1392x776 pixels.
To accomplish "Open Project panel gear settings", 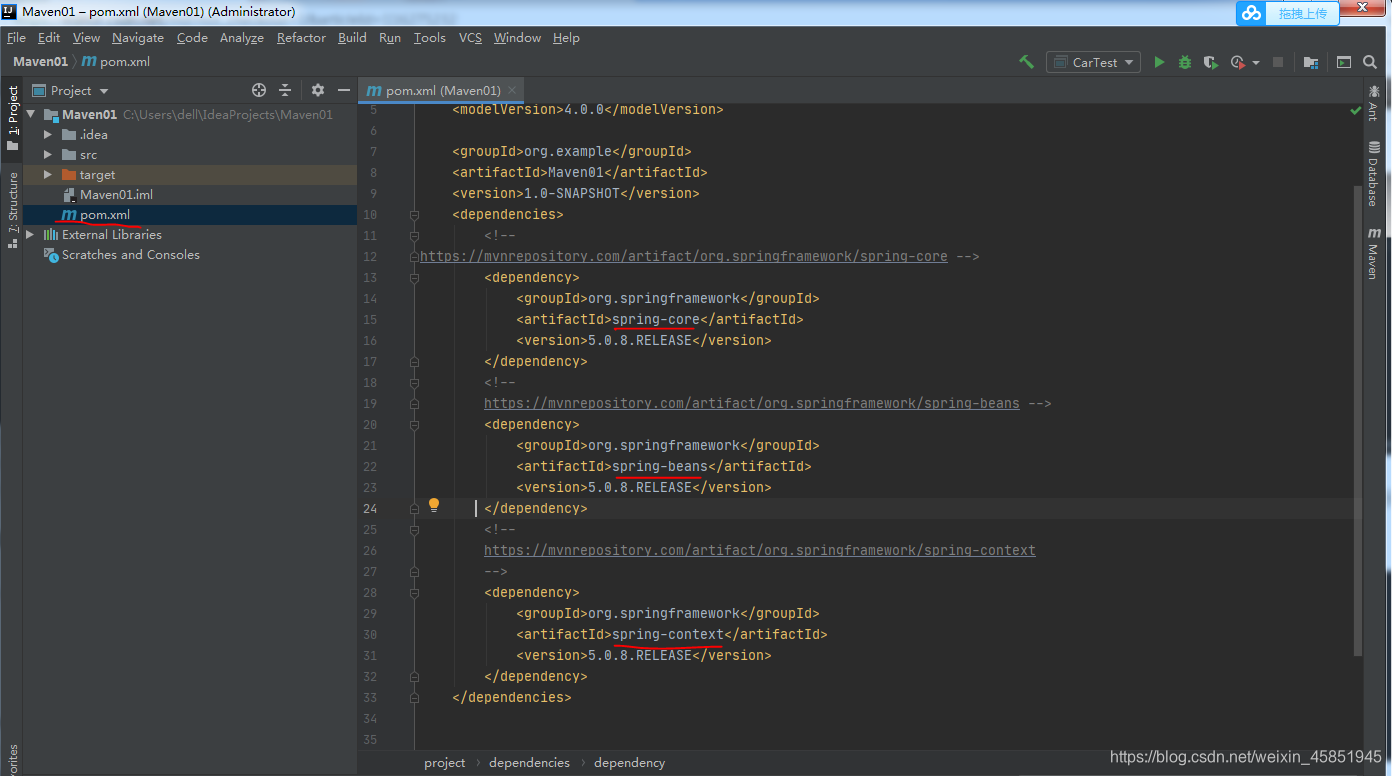I will click(x=318, y=90).
